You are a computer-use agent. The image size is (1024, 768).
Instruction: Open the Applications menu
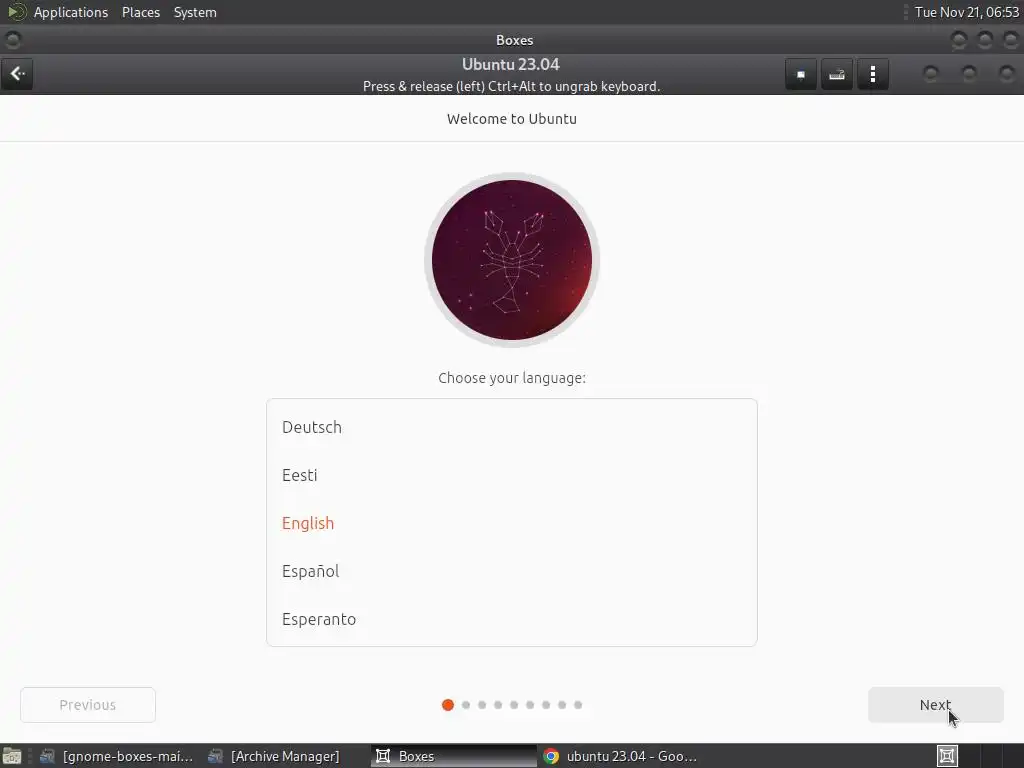(x=71, y=12)
